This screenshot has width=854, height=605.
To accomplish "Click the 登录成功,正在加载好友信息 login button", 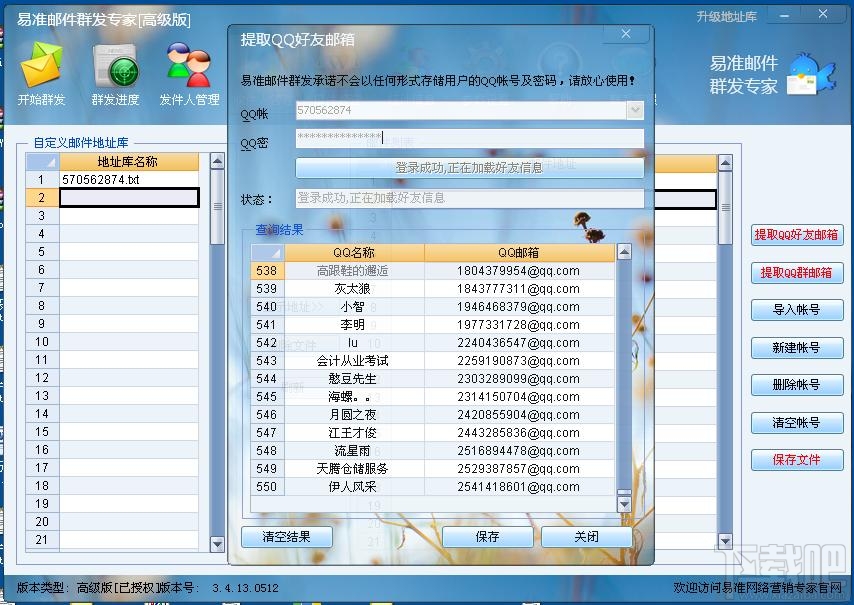I will click(469, 168).
